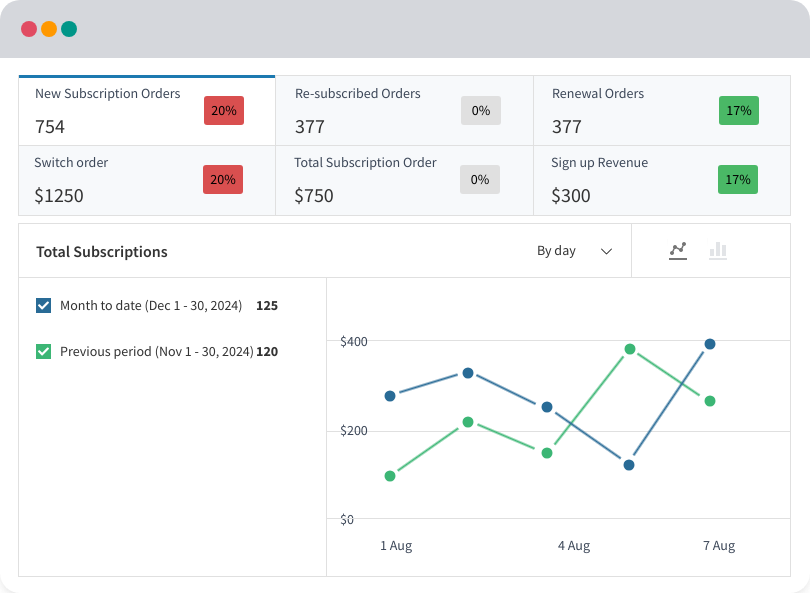Image resolution: width=810 pixels, height=593 pixels.
Task: Click the chevron next to By day
Action: click(606, 252)
